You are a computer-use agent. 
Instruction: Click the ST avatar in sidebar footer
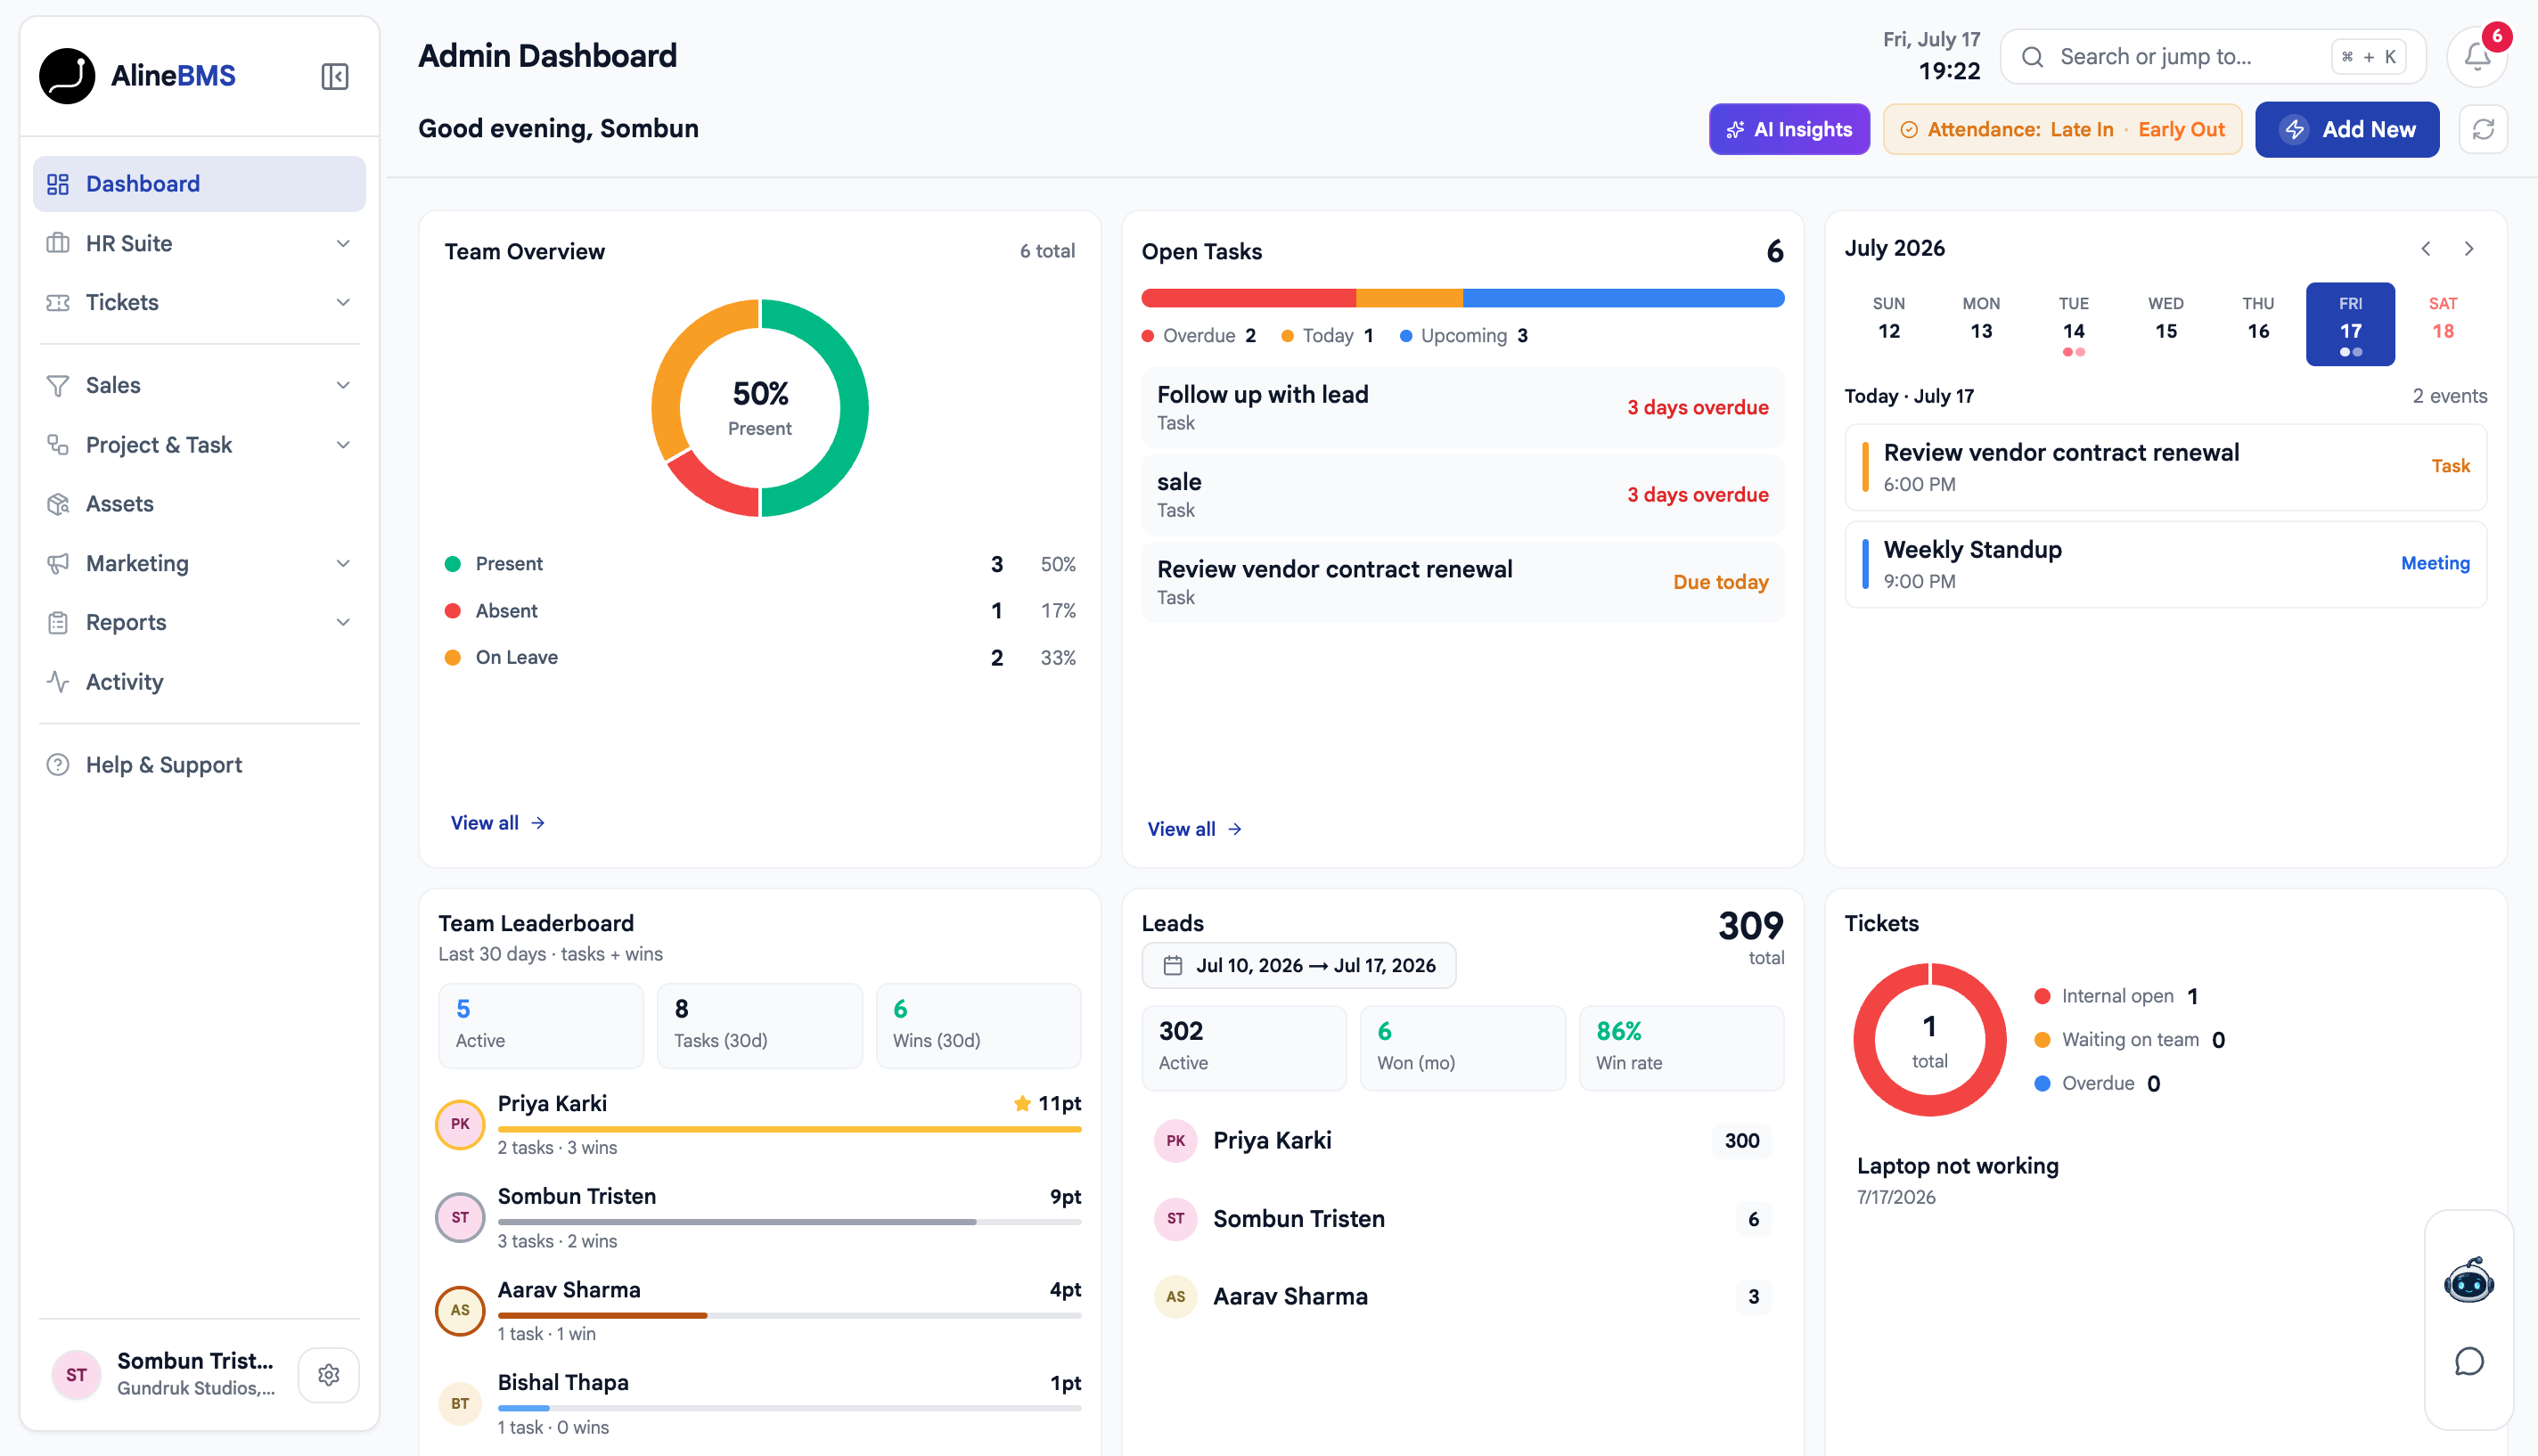tap(76, 1375)
